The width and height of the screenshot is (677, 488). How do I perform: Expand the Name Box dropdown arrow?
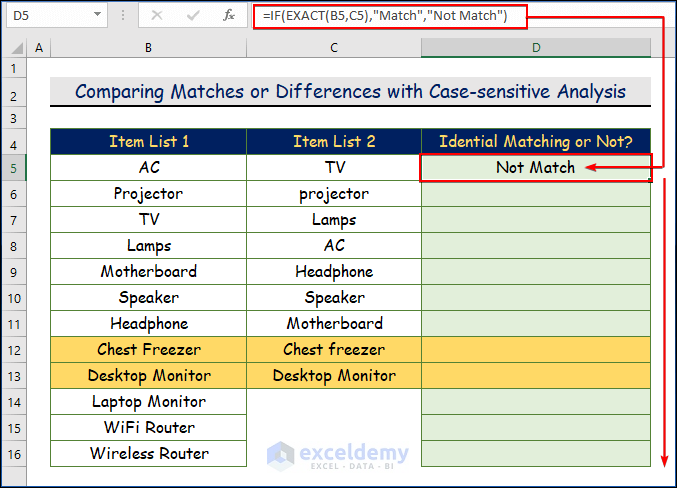pos(96,15)
